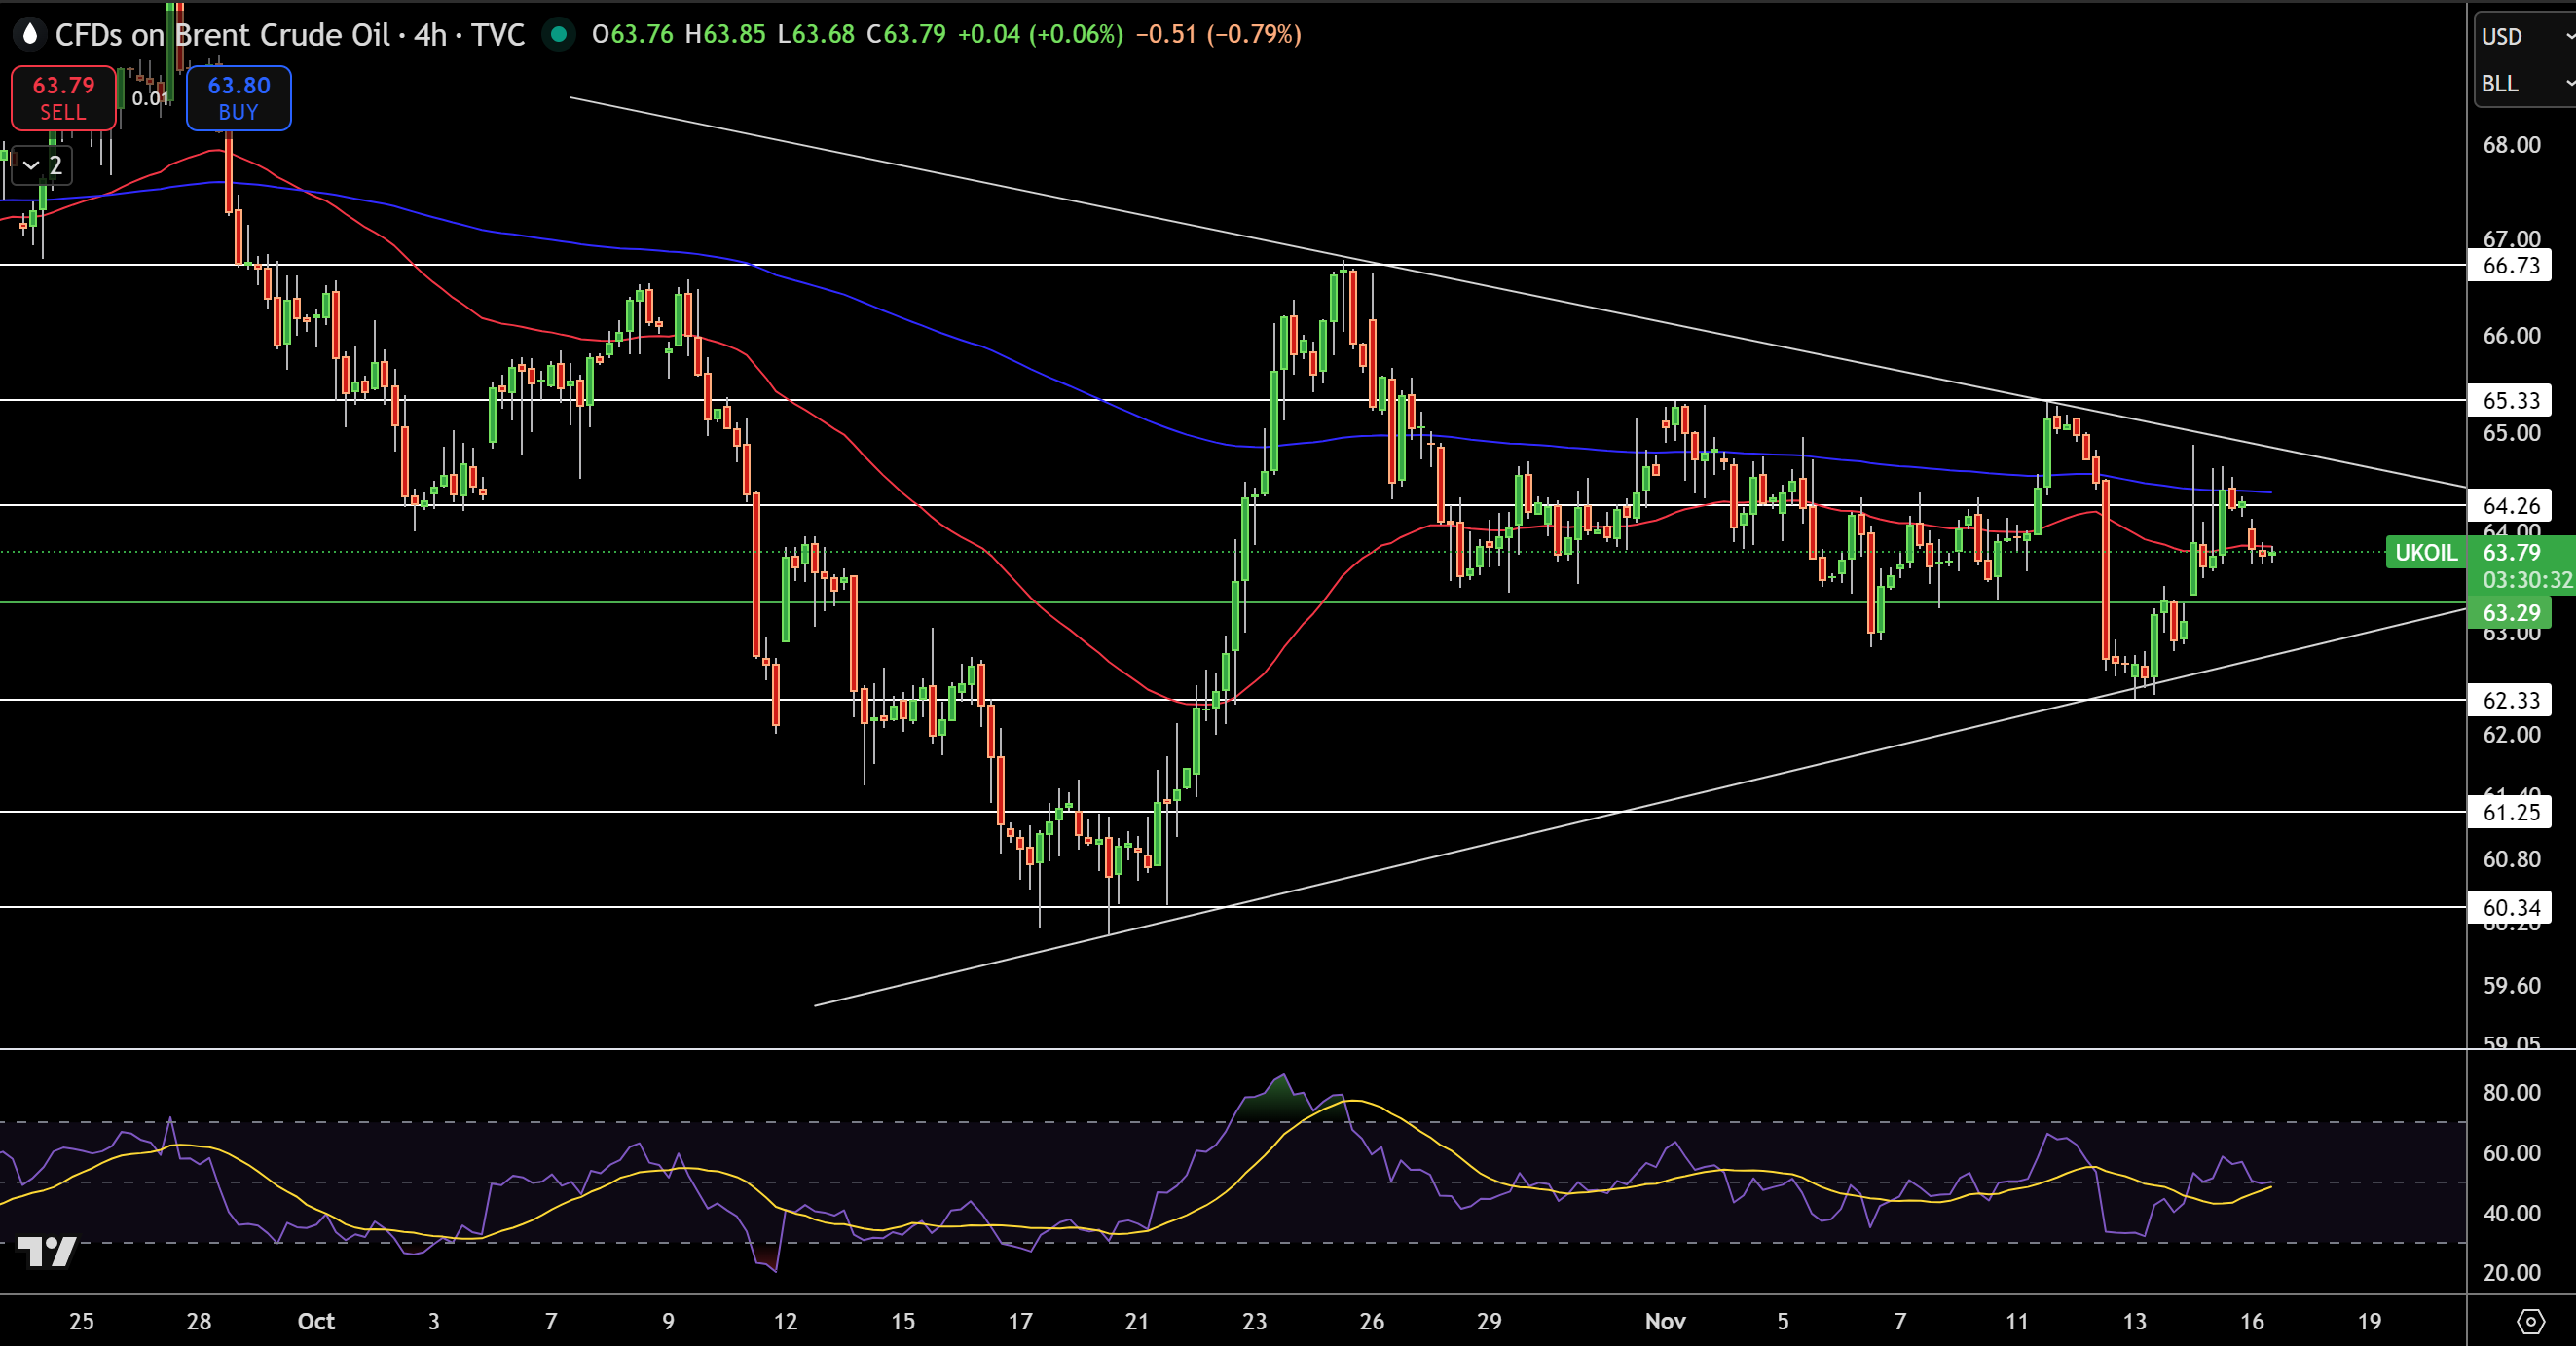Select the 61.25 price line label

2510,812
